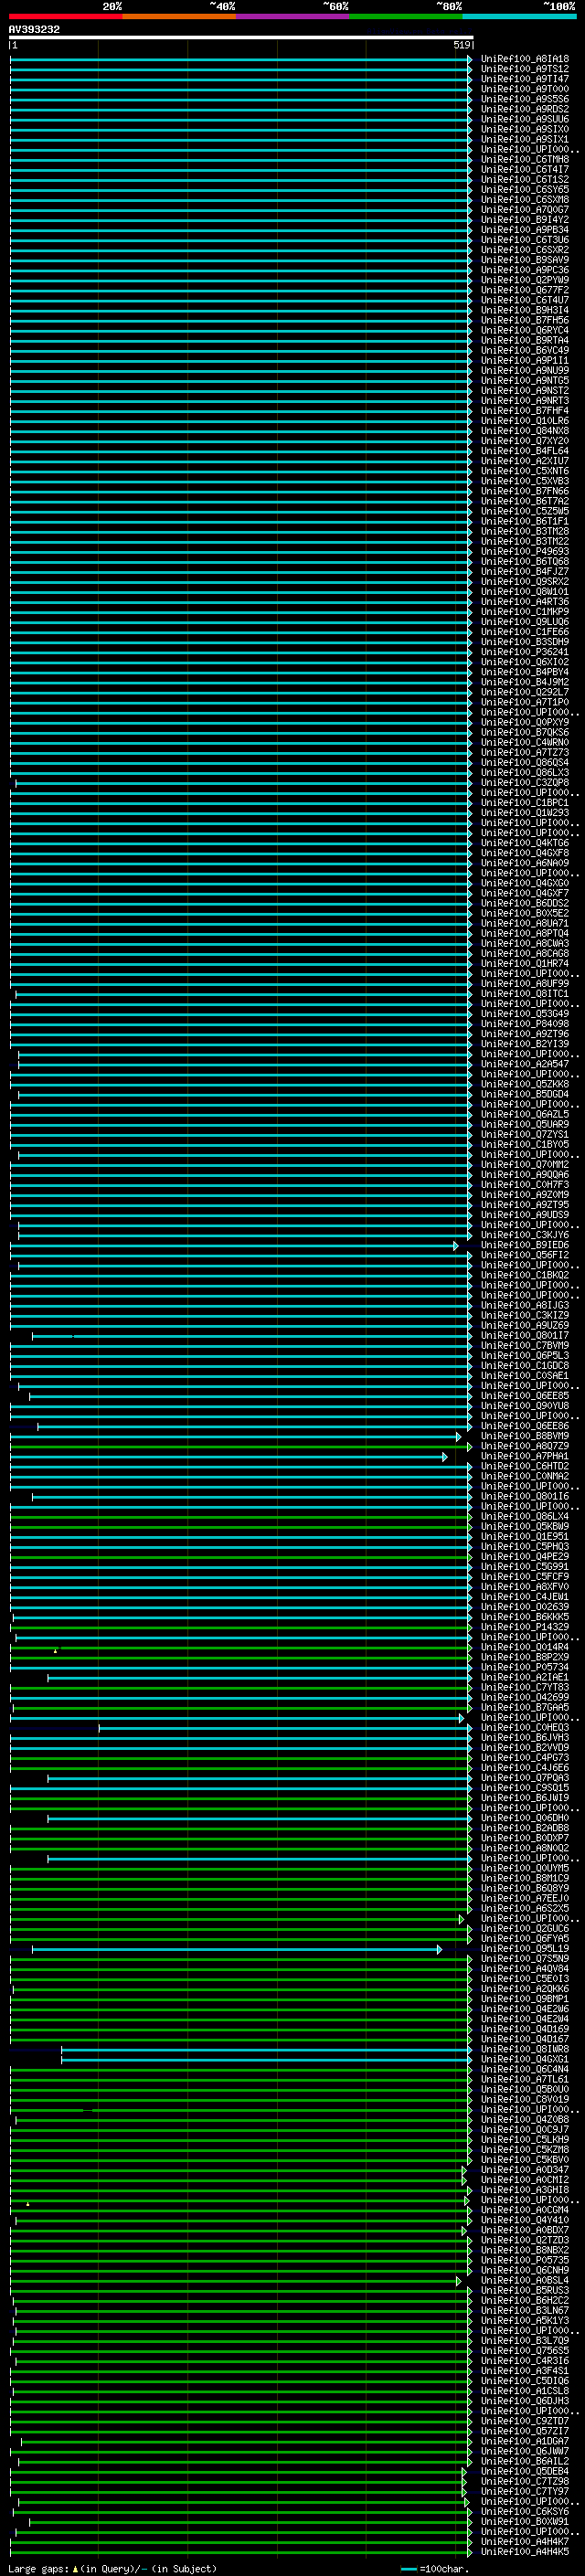Select hit label UniRef100_Q4Y410
Screen dimensions: 585x2576
(525, 2220)
